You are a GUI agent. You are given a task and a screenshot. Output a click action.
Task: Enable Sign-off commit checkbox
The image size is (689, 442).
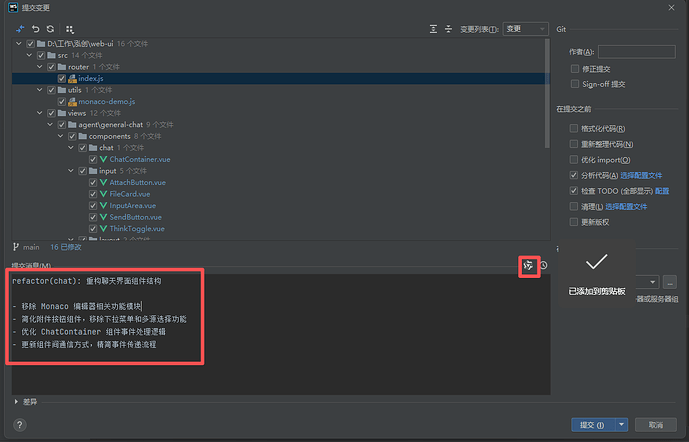pyautogui.click(x=575, y=84)
